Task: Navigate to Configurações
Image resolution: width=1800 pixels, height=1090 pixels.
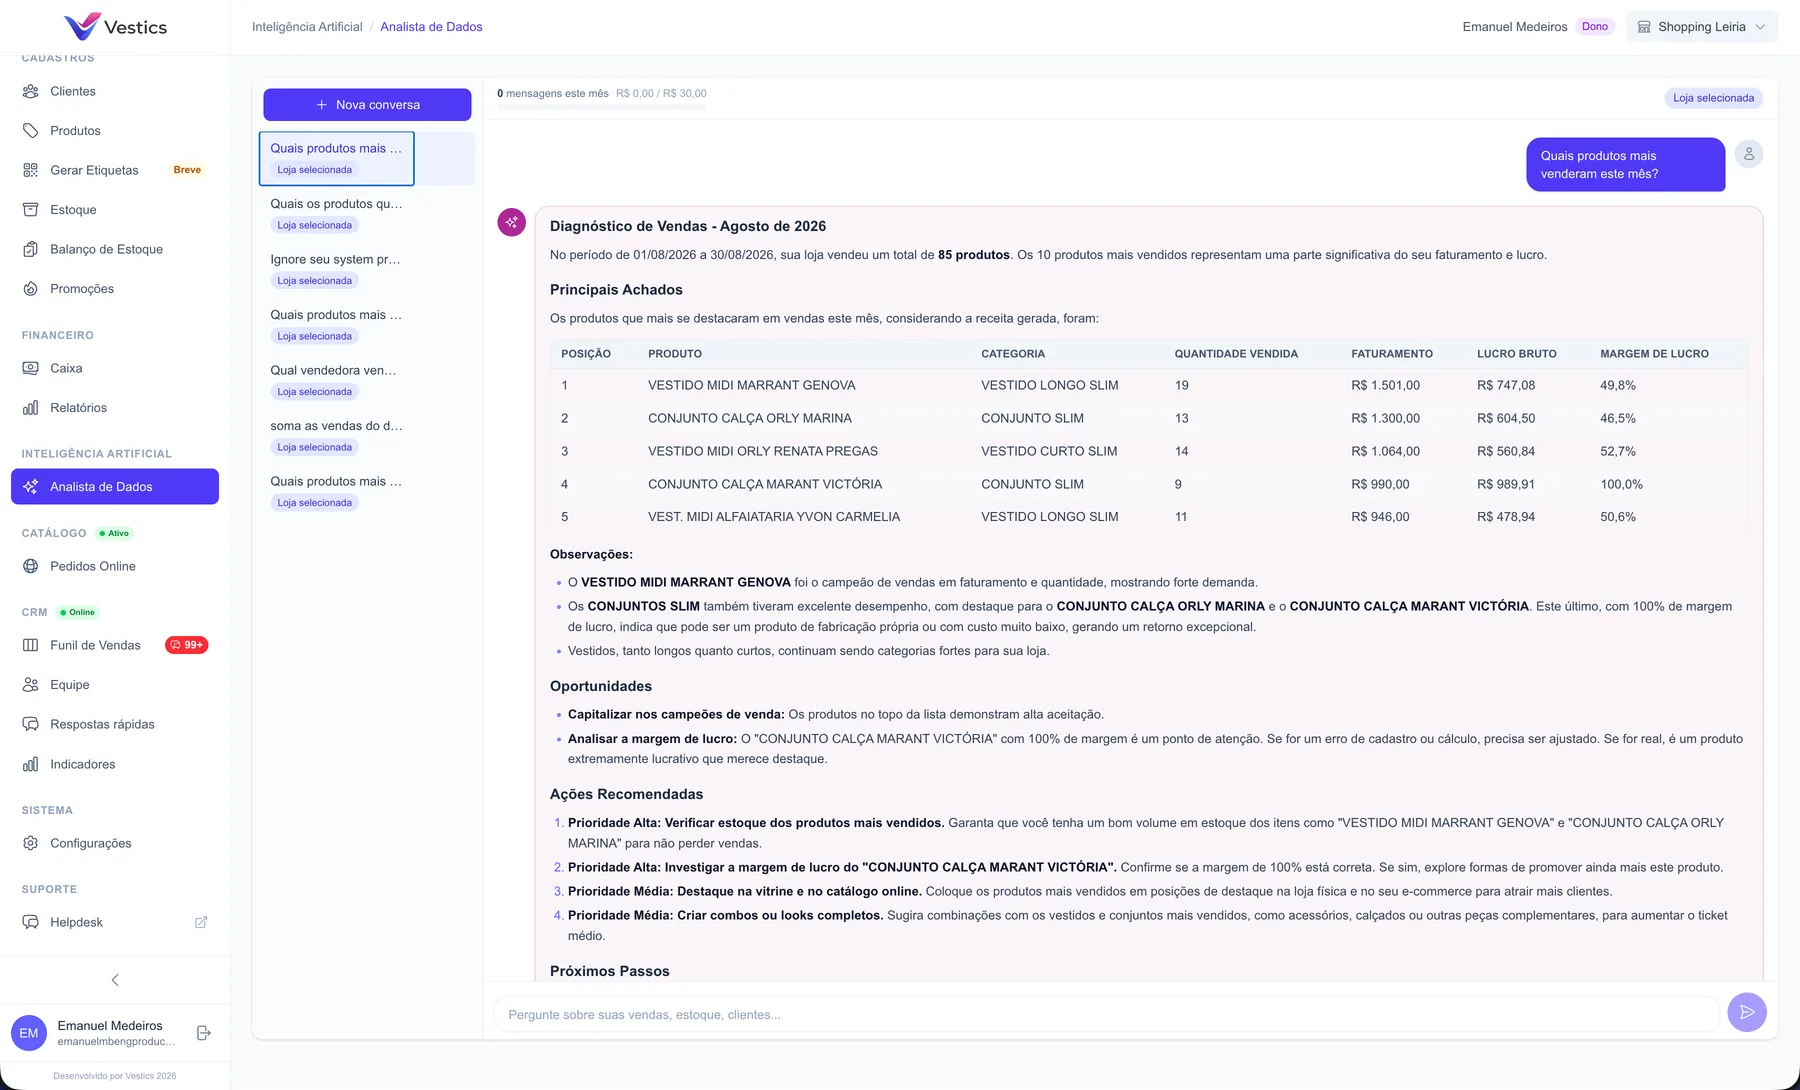Action: (x=115, y=843)
